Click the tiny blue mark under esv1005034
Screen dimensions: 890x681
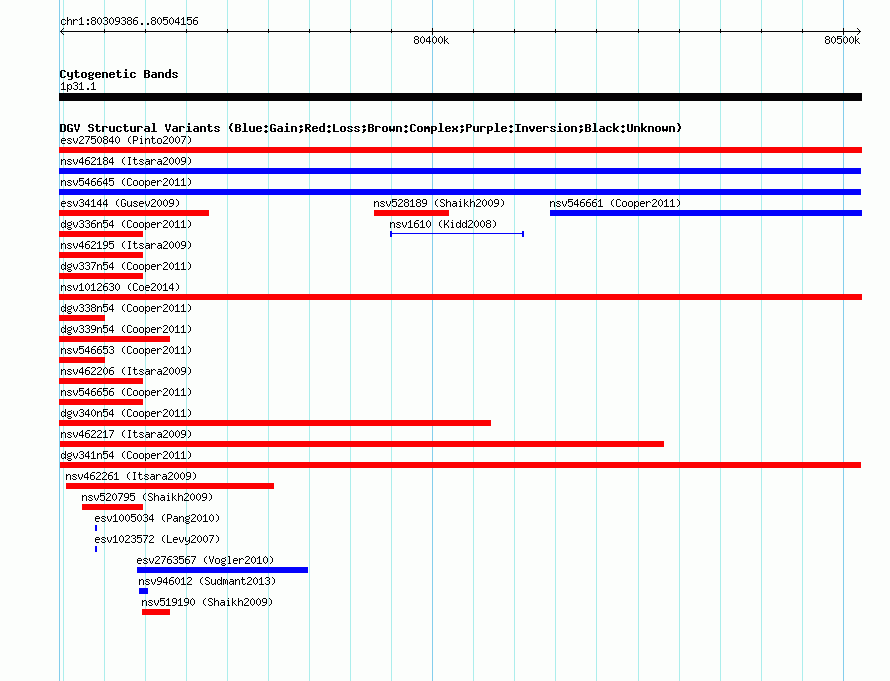pos(96,528)
